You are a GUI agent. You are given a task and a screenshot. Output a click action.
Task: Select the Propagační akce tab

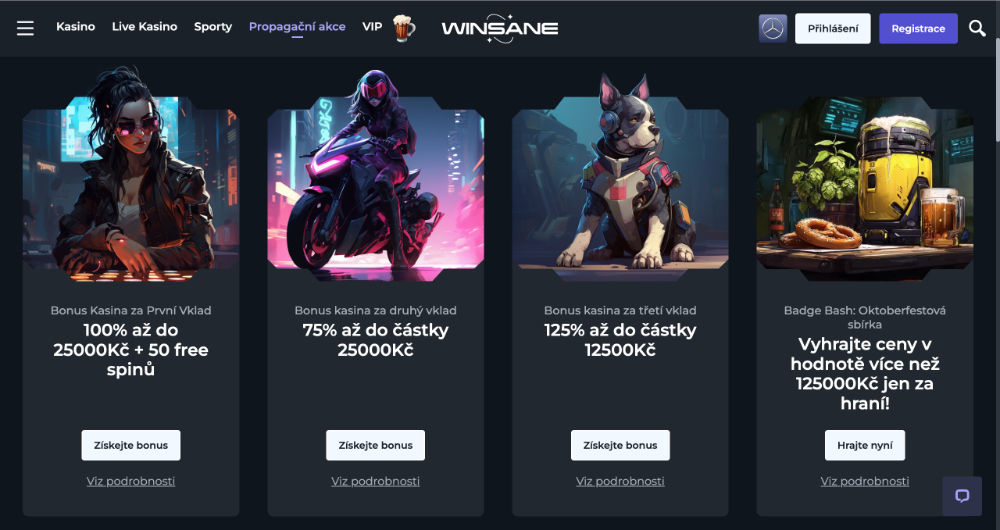tap(297, 27)
